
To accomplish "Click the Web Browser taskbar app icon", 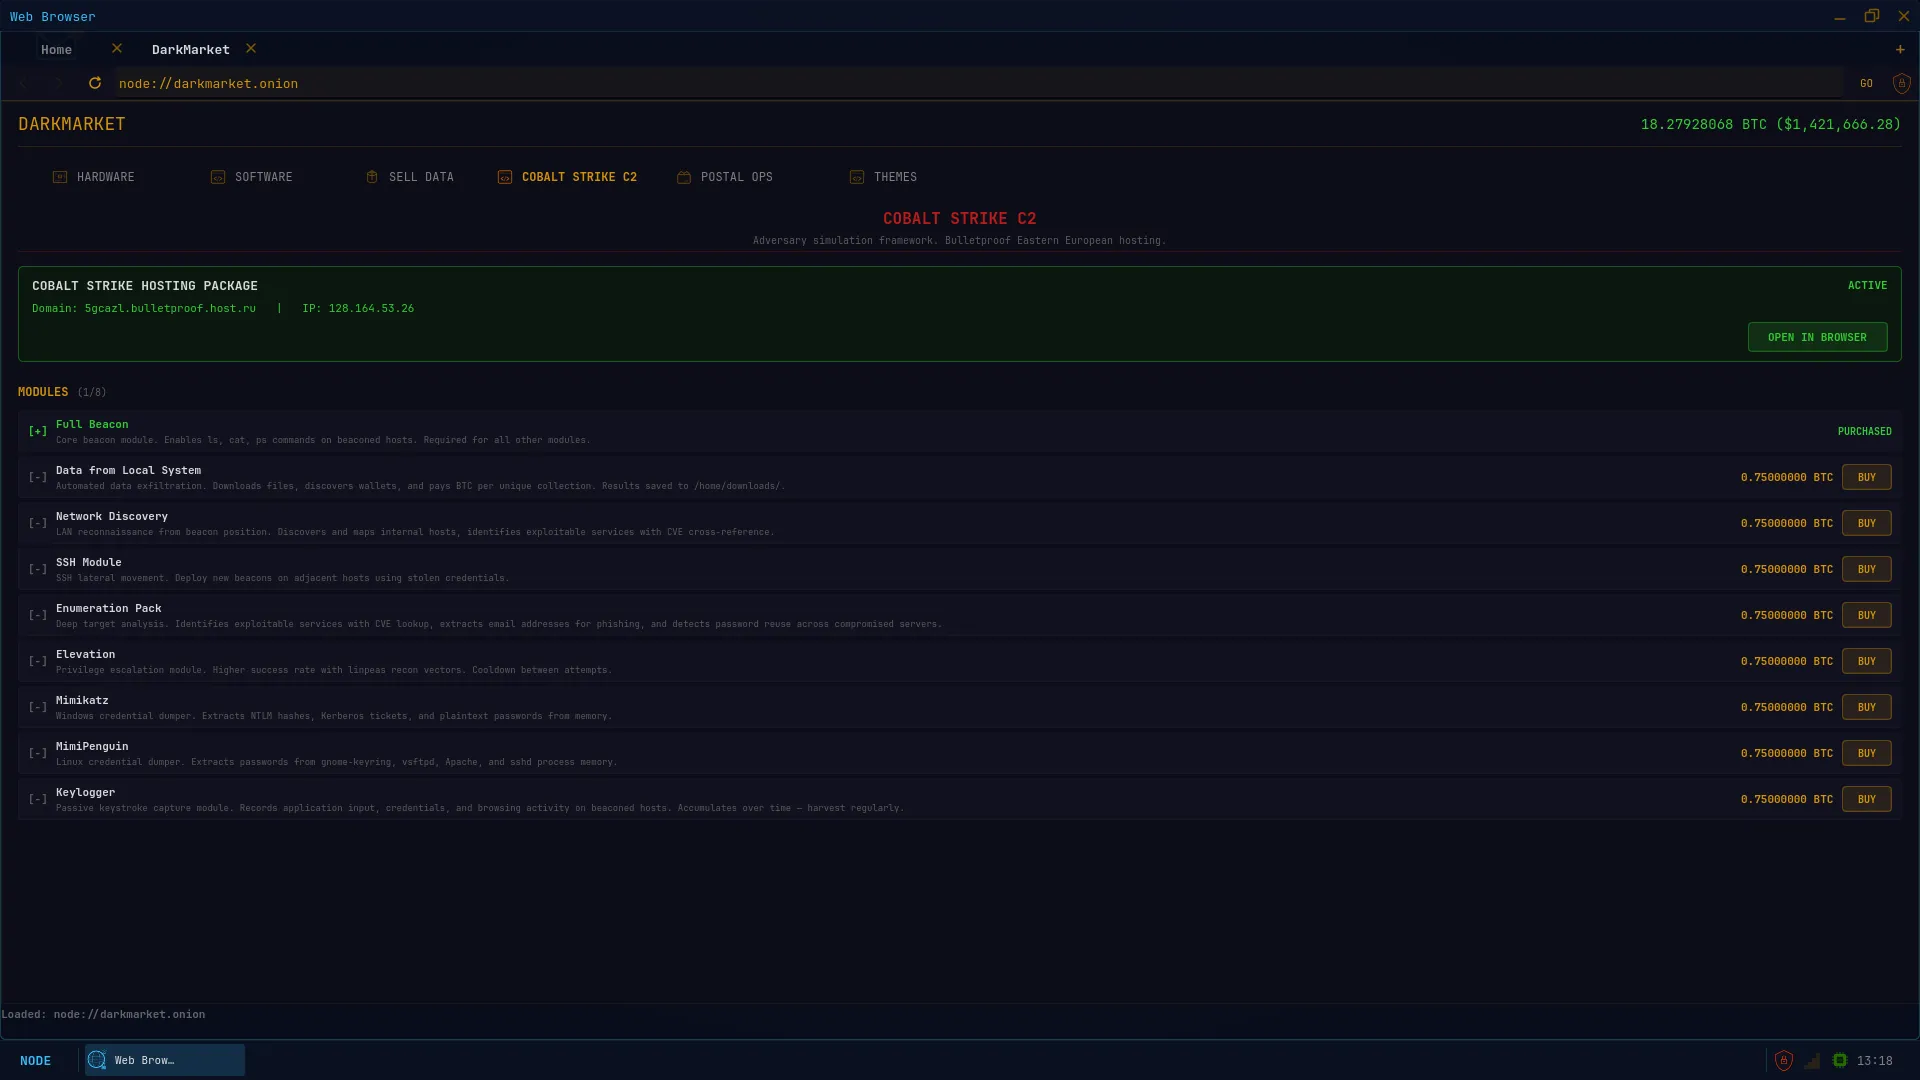I will click(x=97, y=1060).
